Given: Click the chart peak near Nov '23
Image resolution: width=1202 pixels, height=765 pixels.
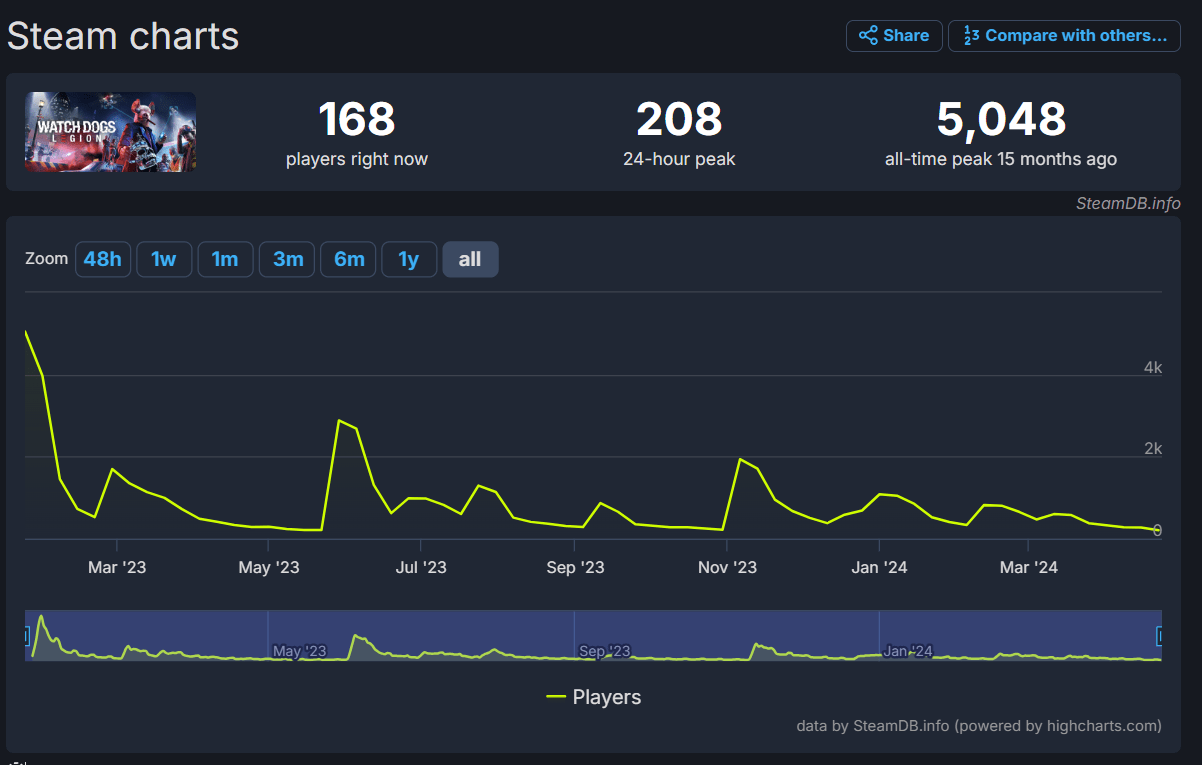Looking at the screenshot, I should pyautogui.click(x=740, y=459).
